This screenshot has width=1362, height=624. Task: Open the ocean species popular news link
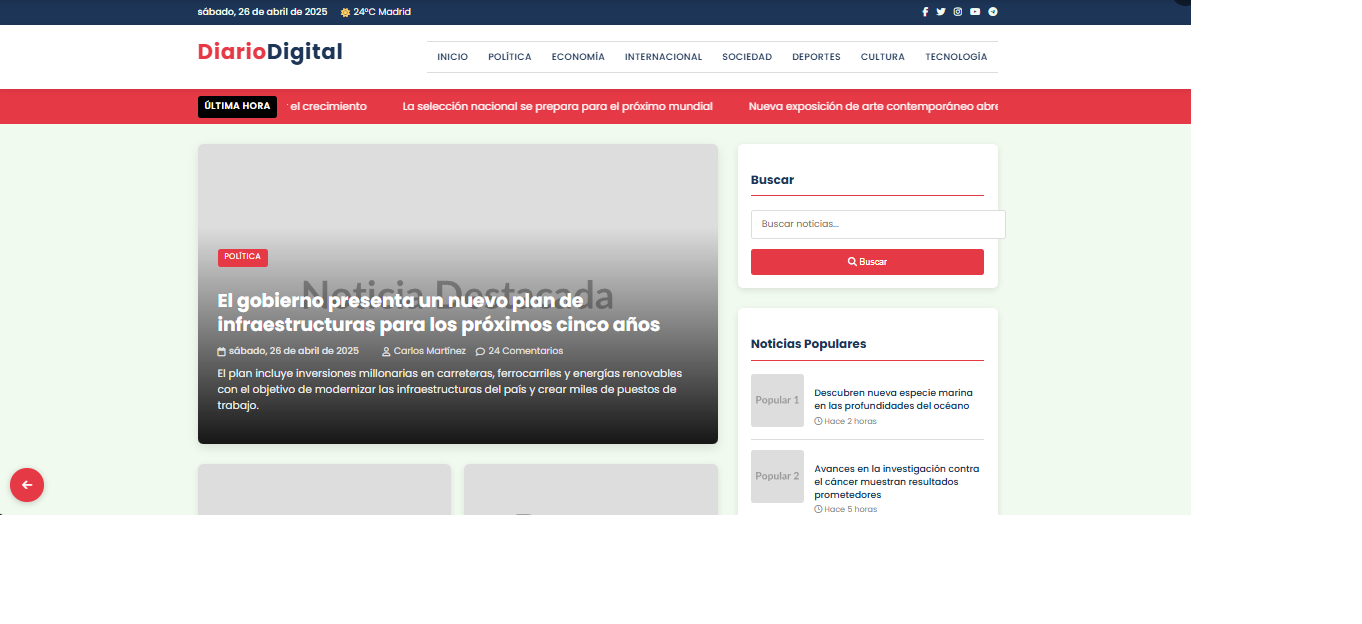tap(896, 399)
